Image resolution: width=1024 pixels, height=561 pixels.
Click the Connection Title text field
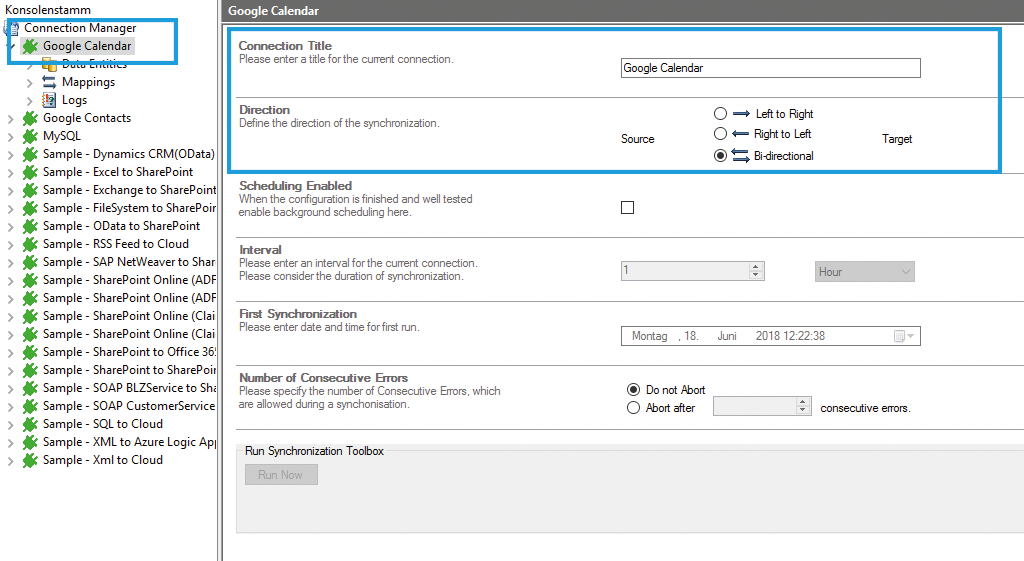pyautogui.click(x=770, y=68)
